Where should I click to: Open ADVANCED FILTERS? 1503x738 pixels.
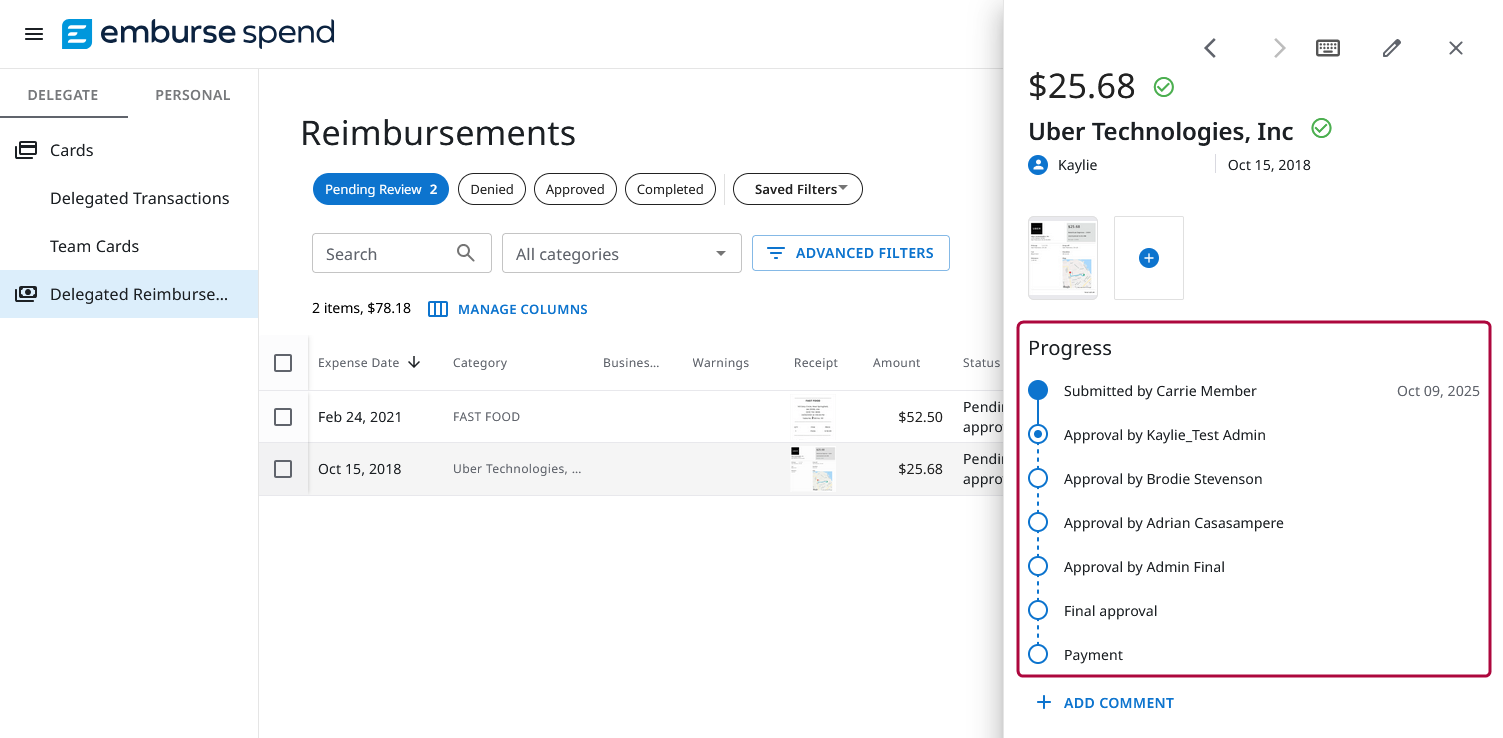click(x=850, y=252)
